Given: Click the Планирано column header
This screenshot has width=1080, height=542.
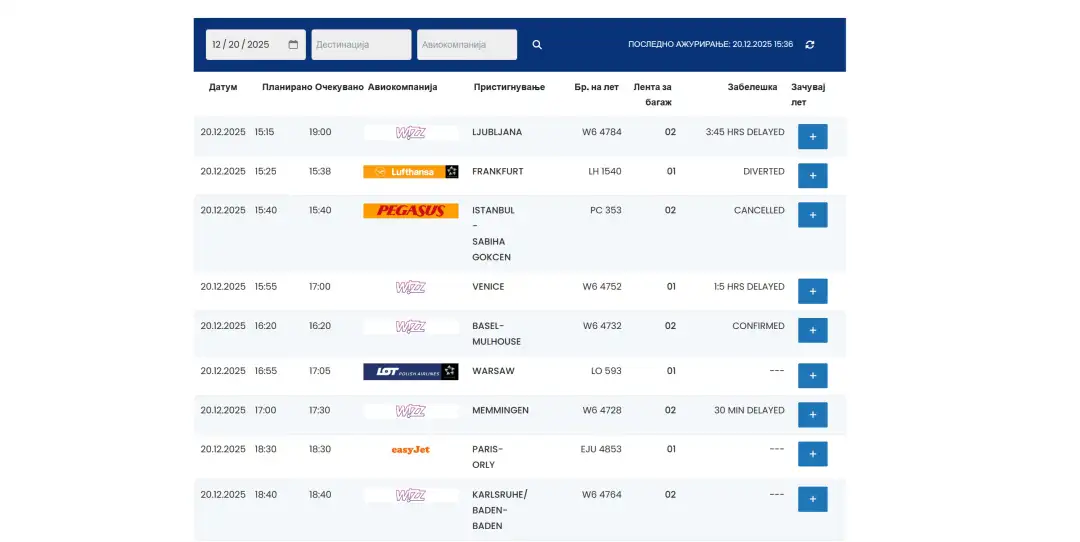Looking at the screenshot, I should click(287, 87).
